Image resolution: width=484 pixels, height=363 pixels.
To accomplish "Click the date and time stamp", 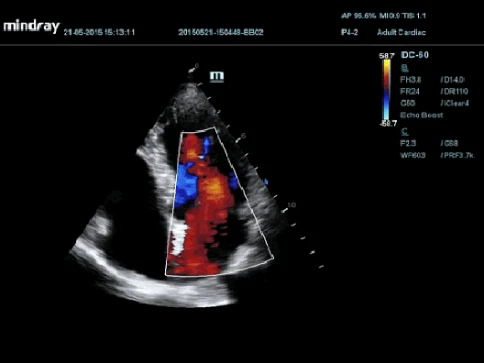I will pos(99,32).
